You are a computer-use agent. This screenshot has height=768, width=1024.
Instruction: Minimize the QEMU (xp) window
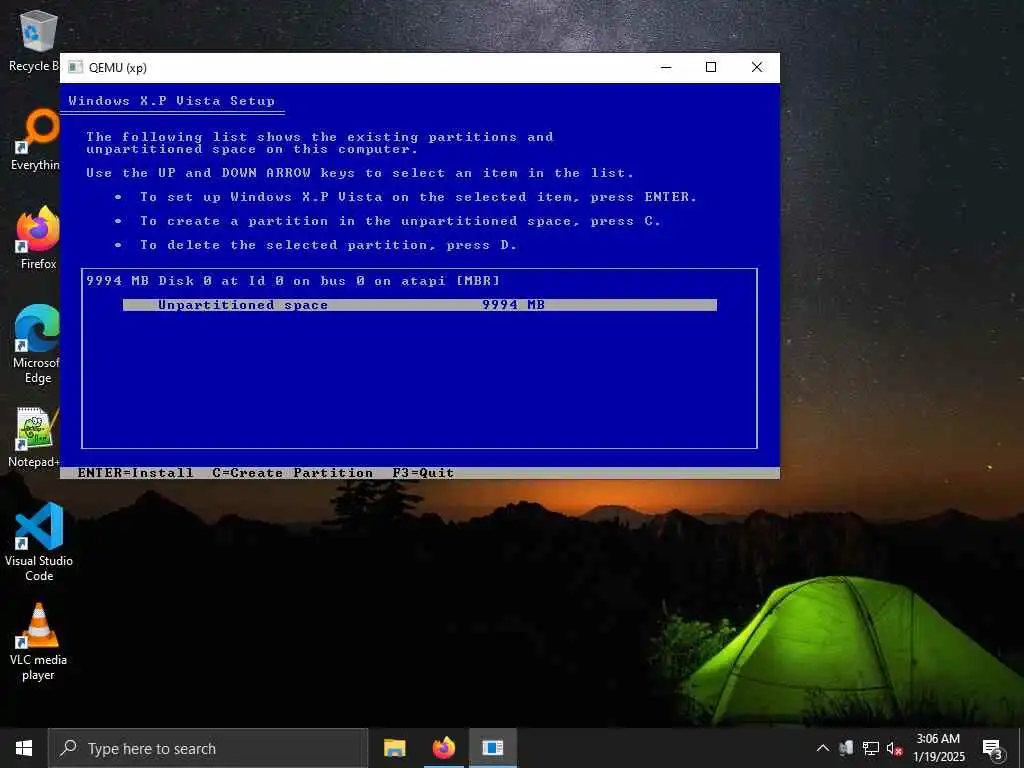[666, 67]
